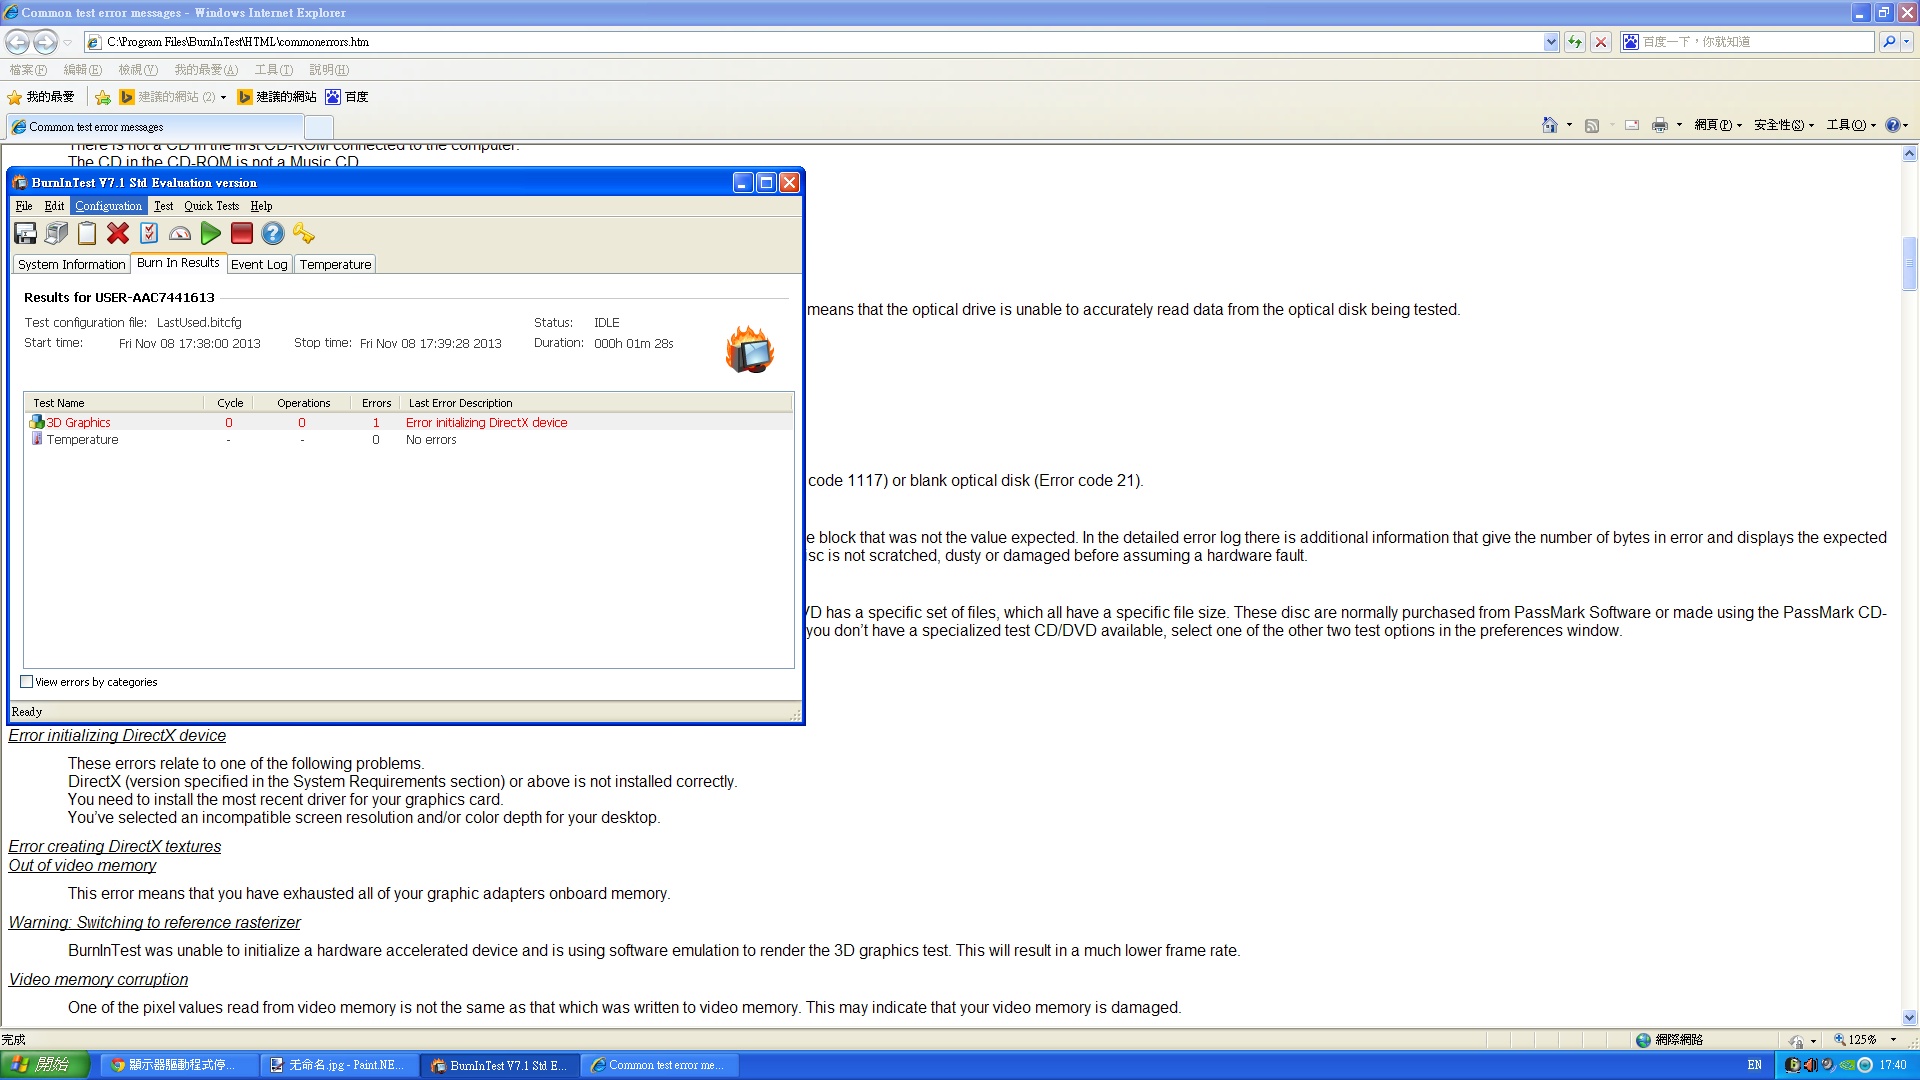Switch to the System Information tab
Viewport: 1920px width, 1080px height.
click(x=71, y=264)
